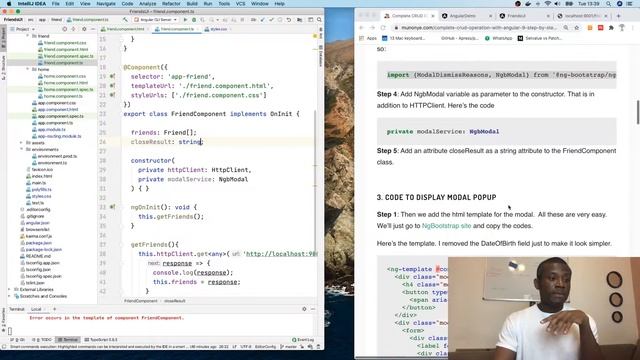Click the Chrome page vertical scrollbar
This screenshot has height=360, width=640.
(x=638, y=111)
